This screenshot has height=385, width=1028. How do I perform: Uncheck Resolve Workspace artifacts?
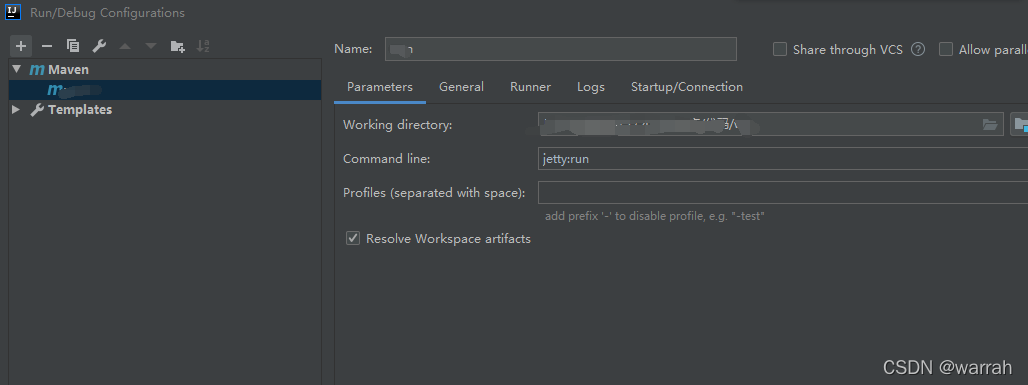(353, 238)
